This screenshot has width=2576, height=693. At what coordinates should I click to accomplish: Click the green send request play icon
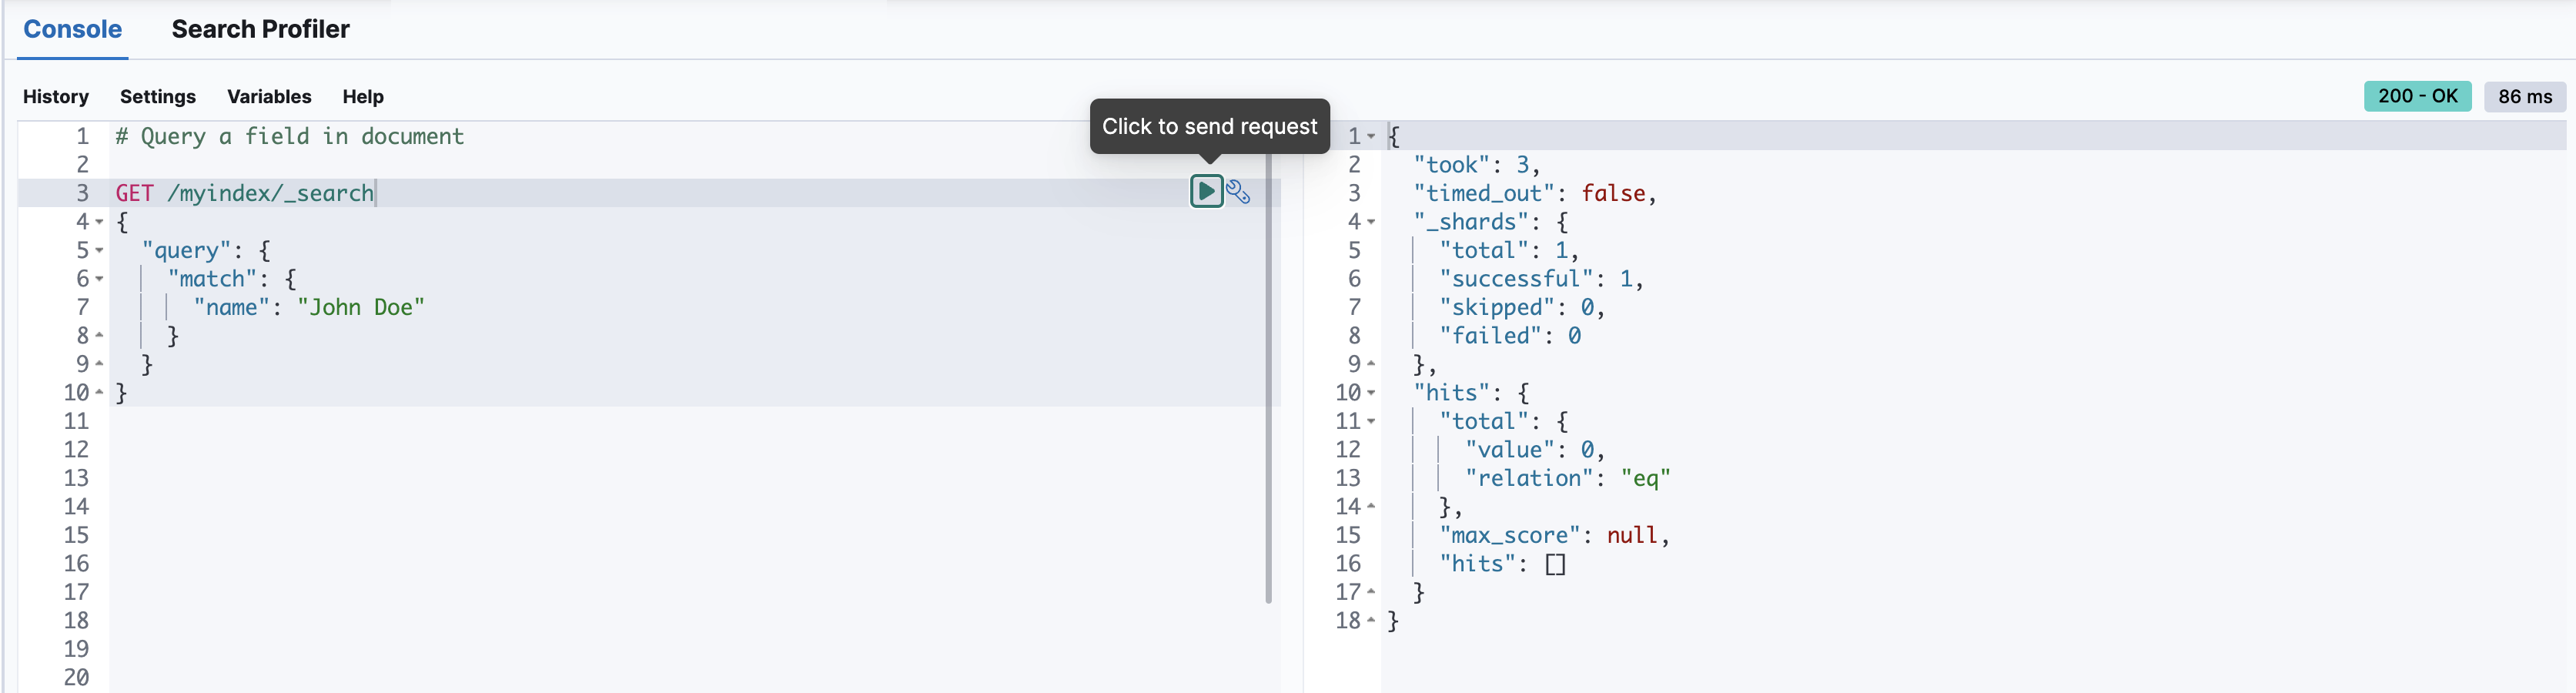1206,191
